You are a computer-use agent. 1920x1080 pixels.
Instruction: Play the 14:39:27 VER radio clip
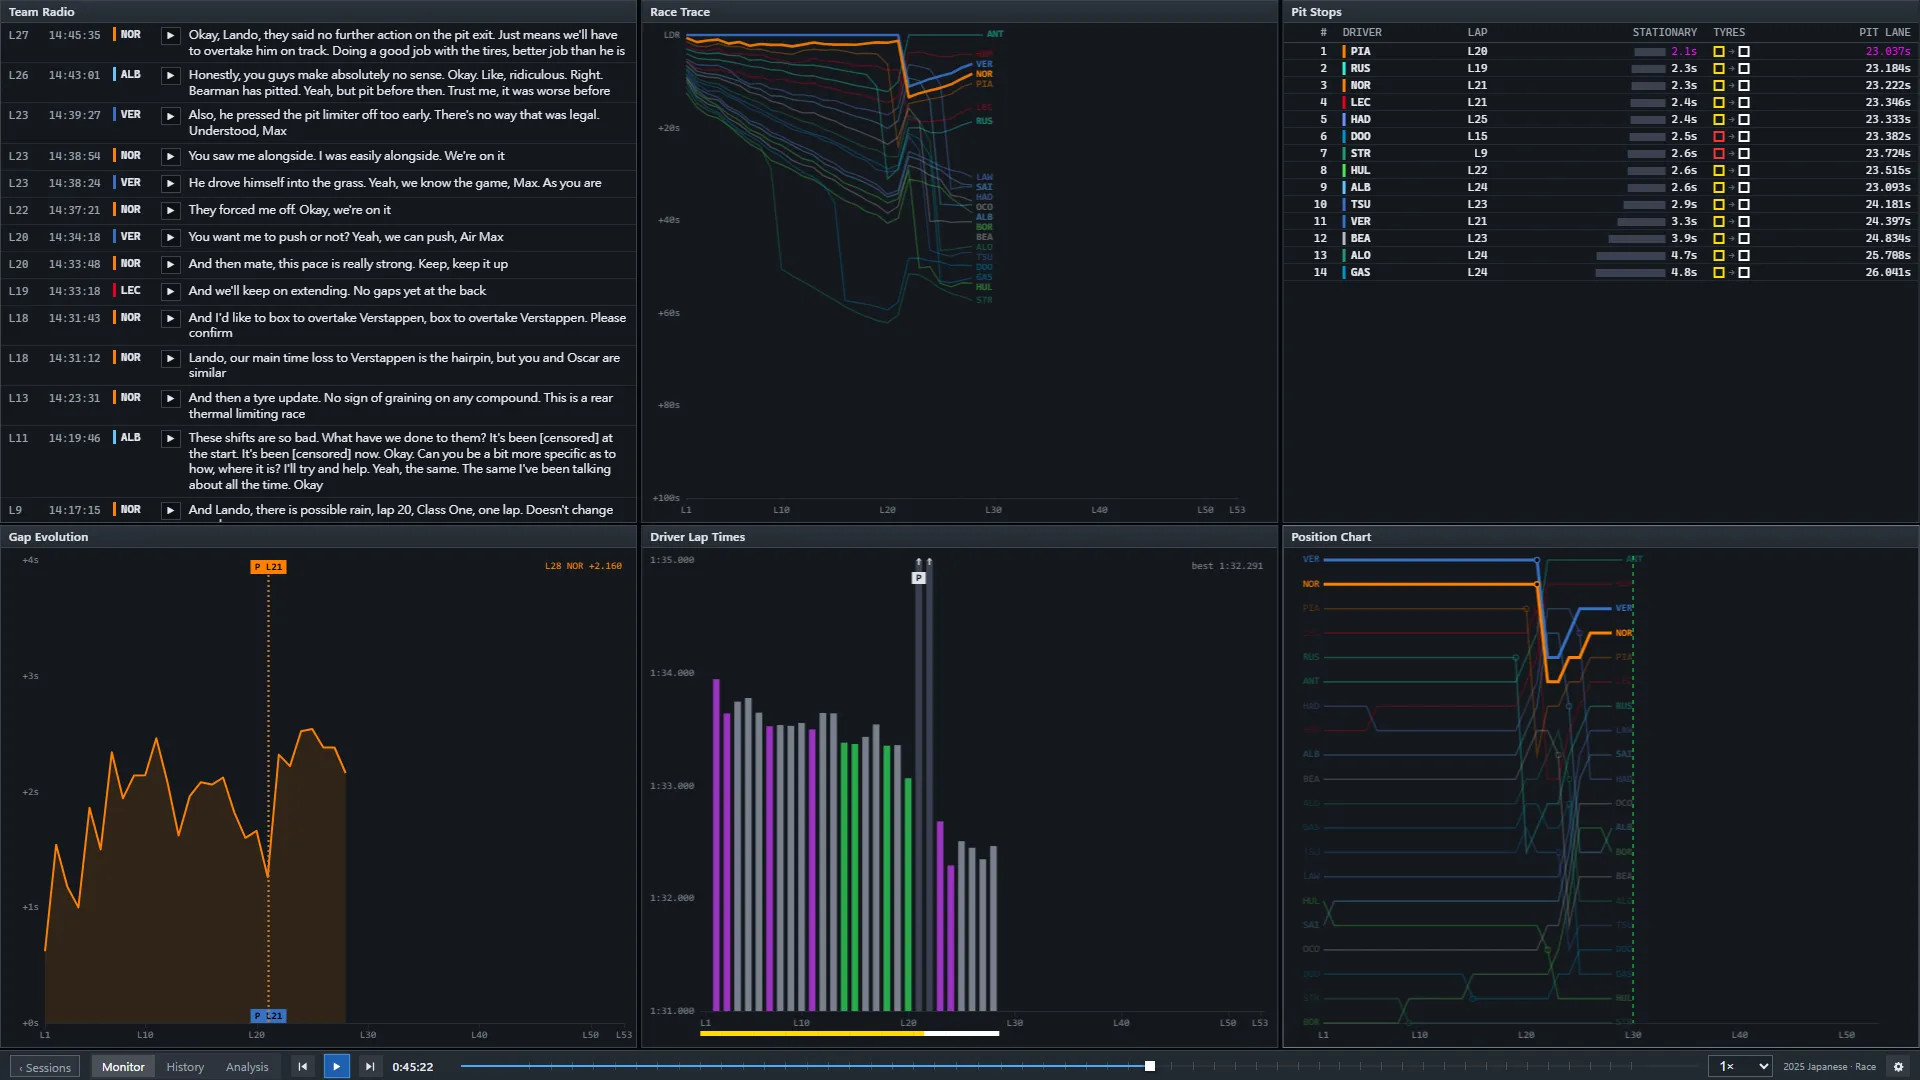pos(170,116)
